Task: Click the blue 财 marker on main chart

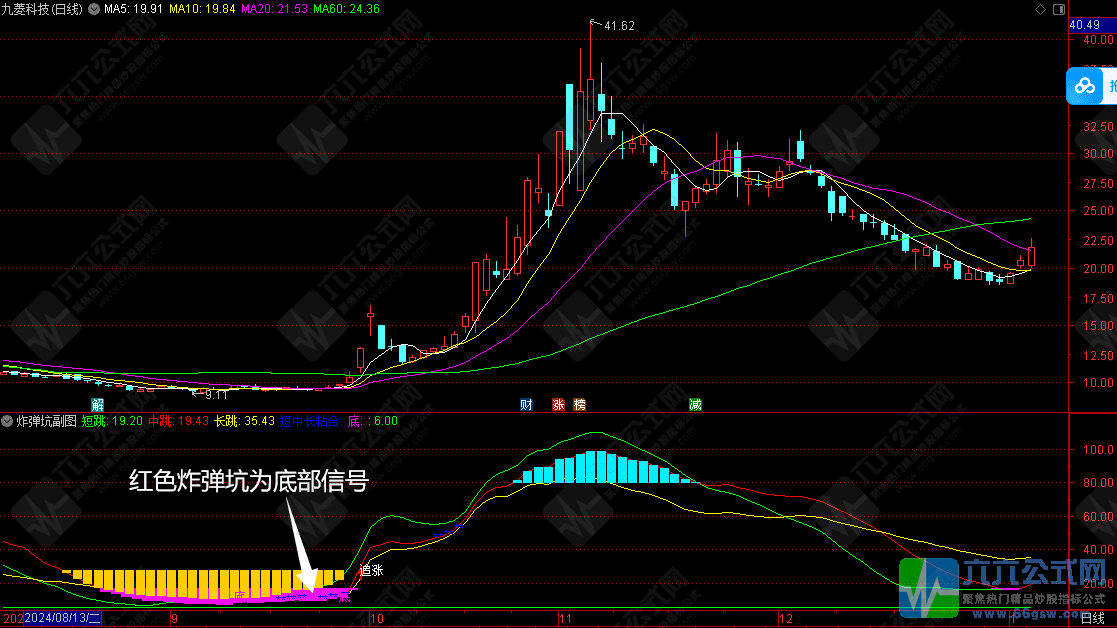Action: point(524,404)
